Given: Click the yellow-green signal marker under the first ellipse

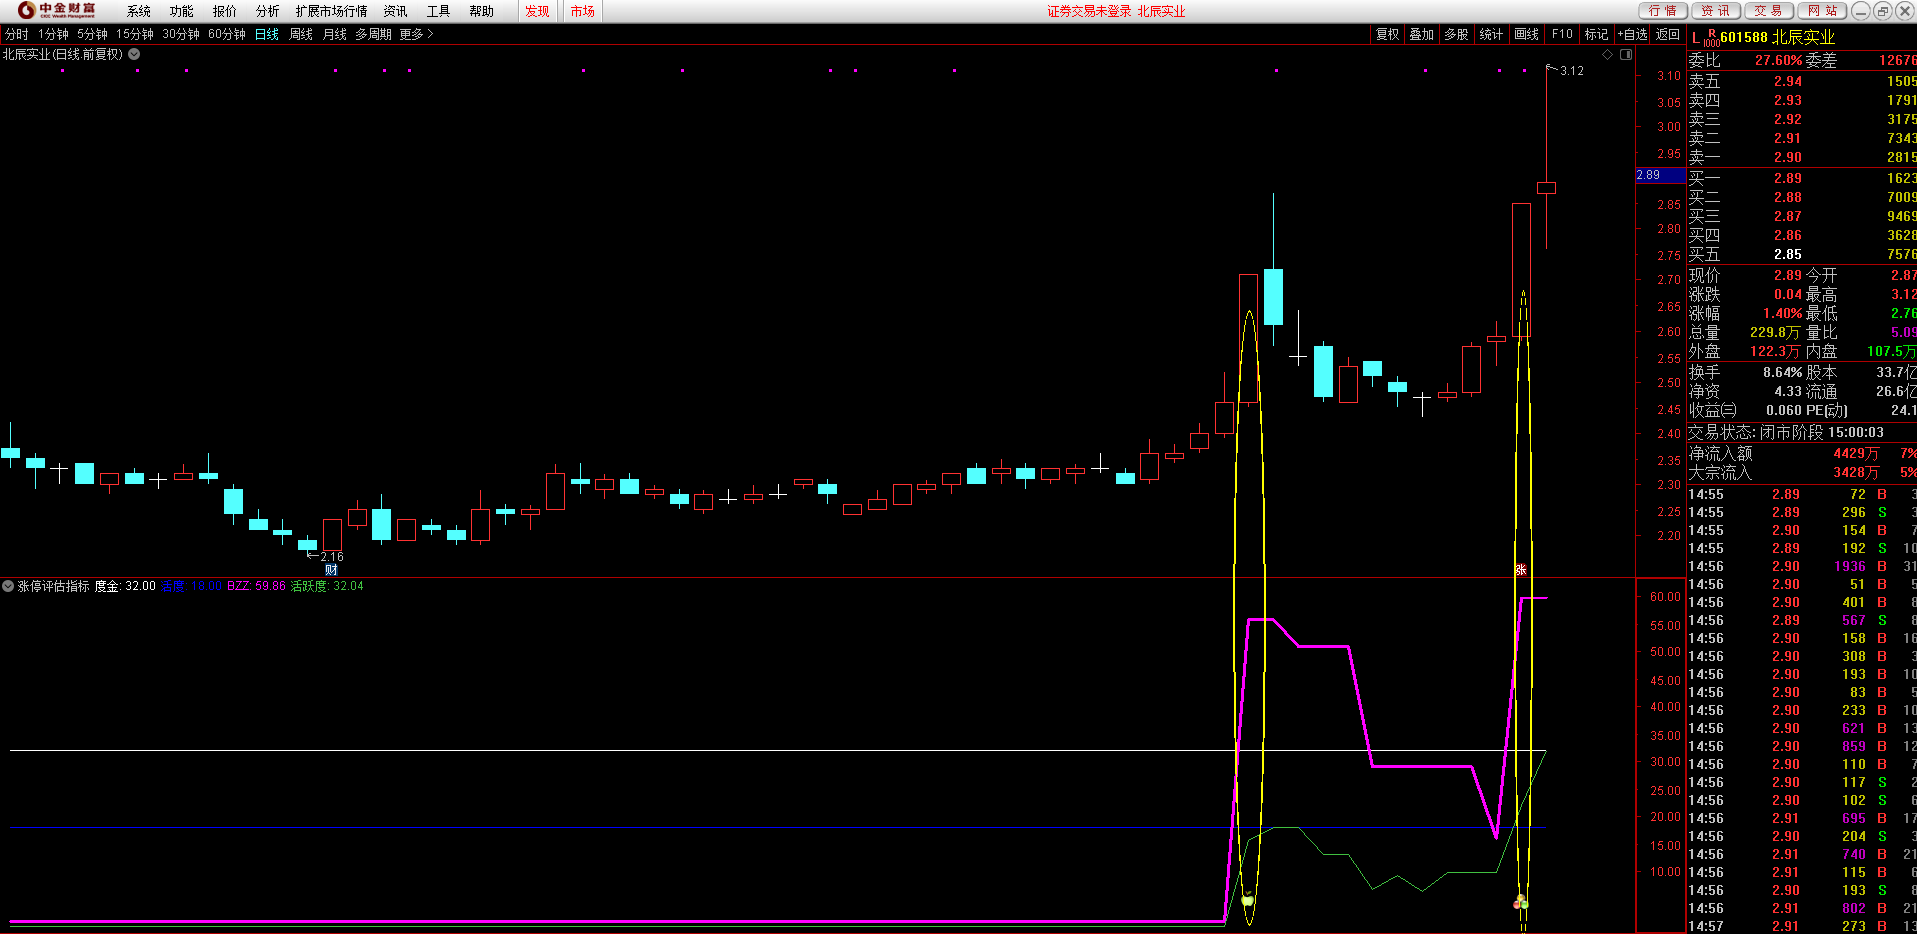Looking at the screenshot, I should [x=1247, y=900].
